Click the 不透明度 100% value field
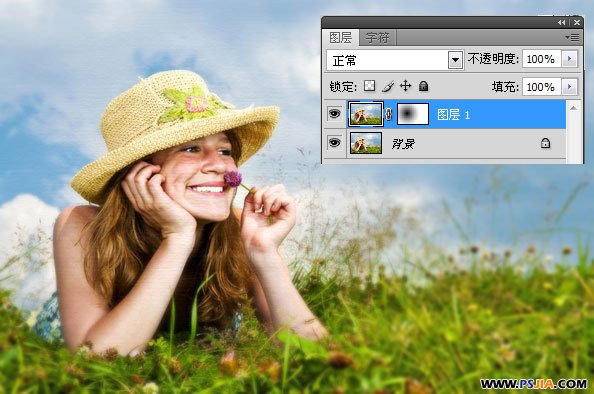 [x=541, y=59]
